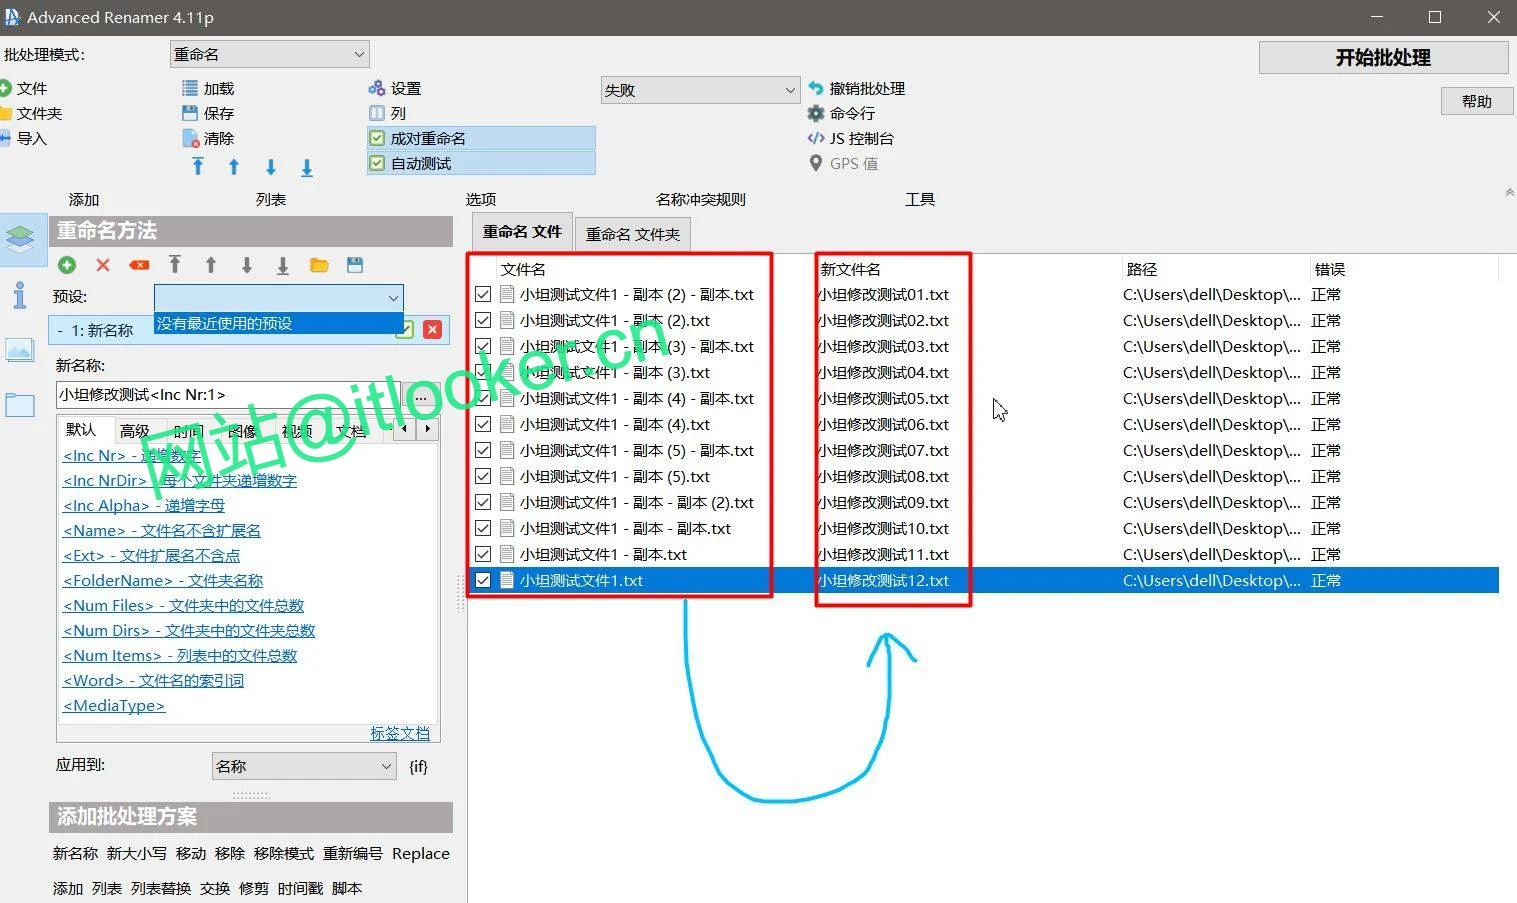The height and width of the screenshot is (903, 1517).
Task: Uncheck file 小坦测试文件1 - 副本.txt
Action: [x=483, y=554]
